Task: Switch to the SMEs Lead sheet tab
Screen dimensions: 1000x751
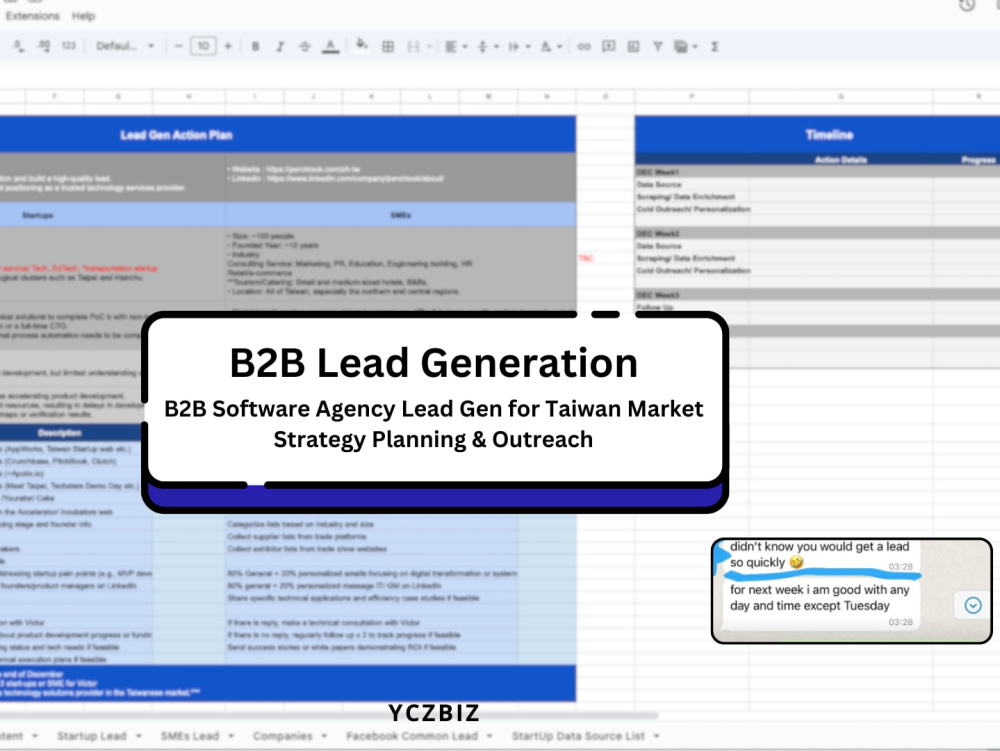Action: pos(189,736)
